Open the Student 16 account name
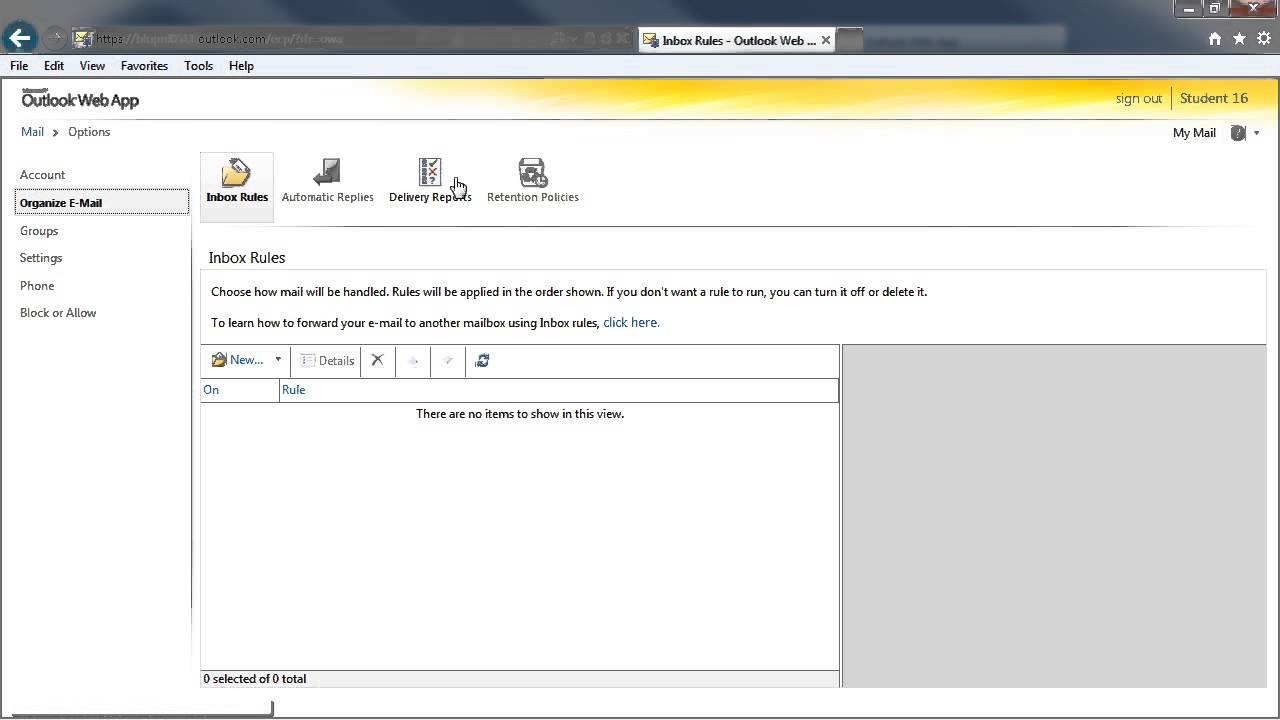1280x720 pixels. pyautogui.click(x=1214, y=98)
